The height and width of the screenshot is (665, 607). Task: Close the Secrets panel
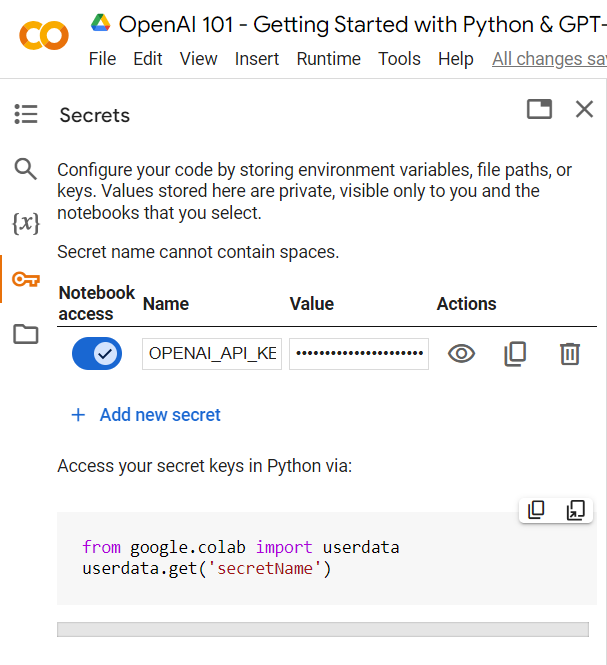tap(584, 109)
